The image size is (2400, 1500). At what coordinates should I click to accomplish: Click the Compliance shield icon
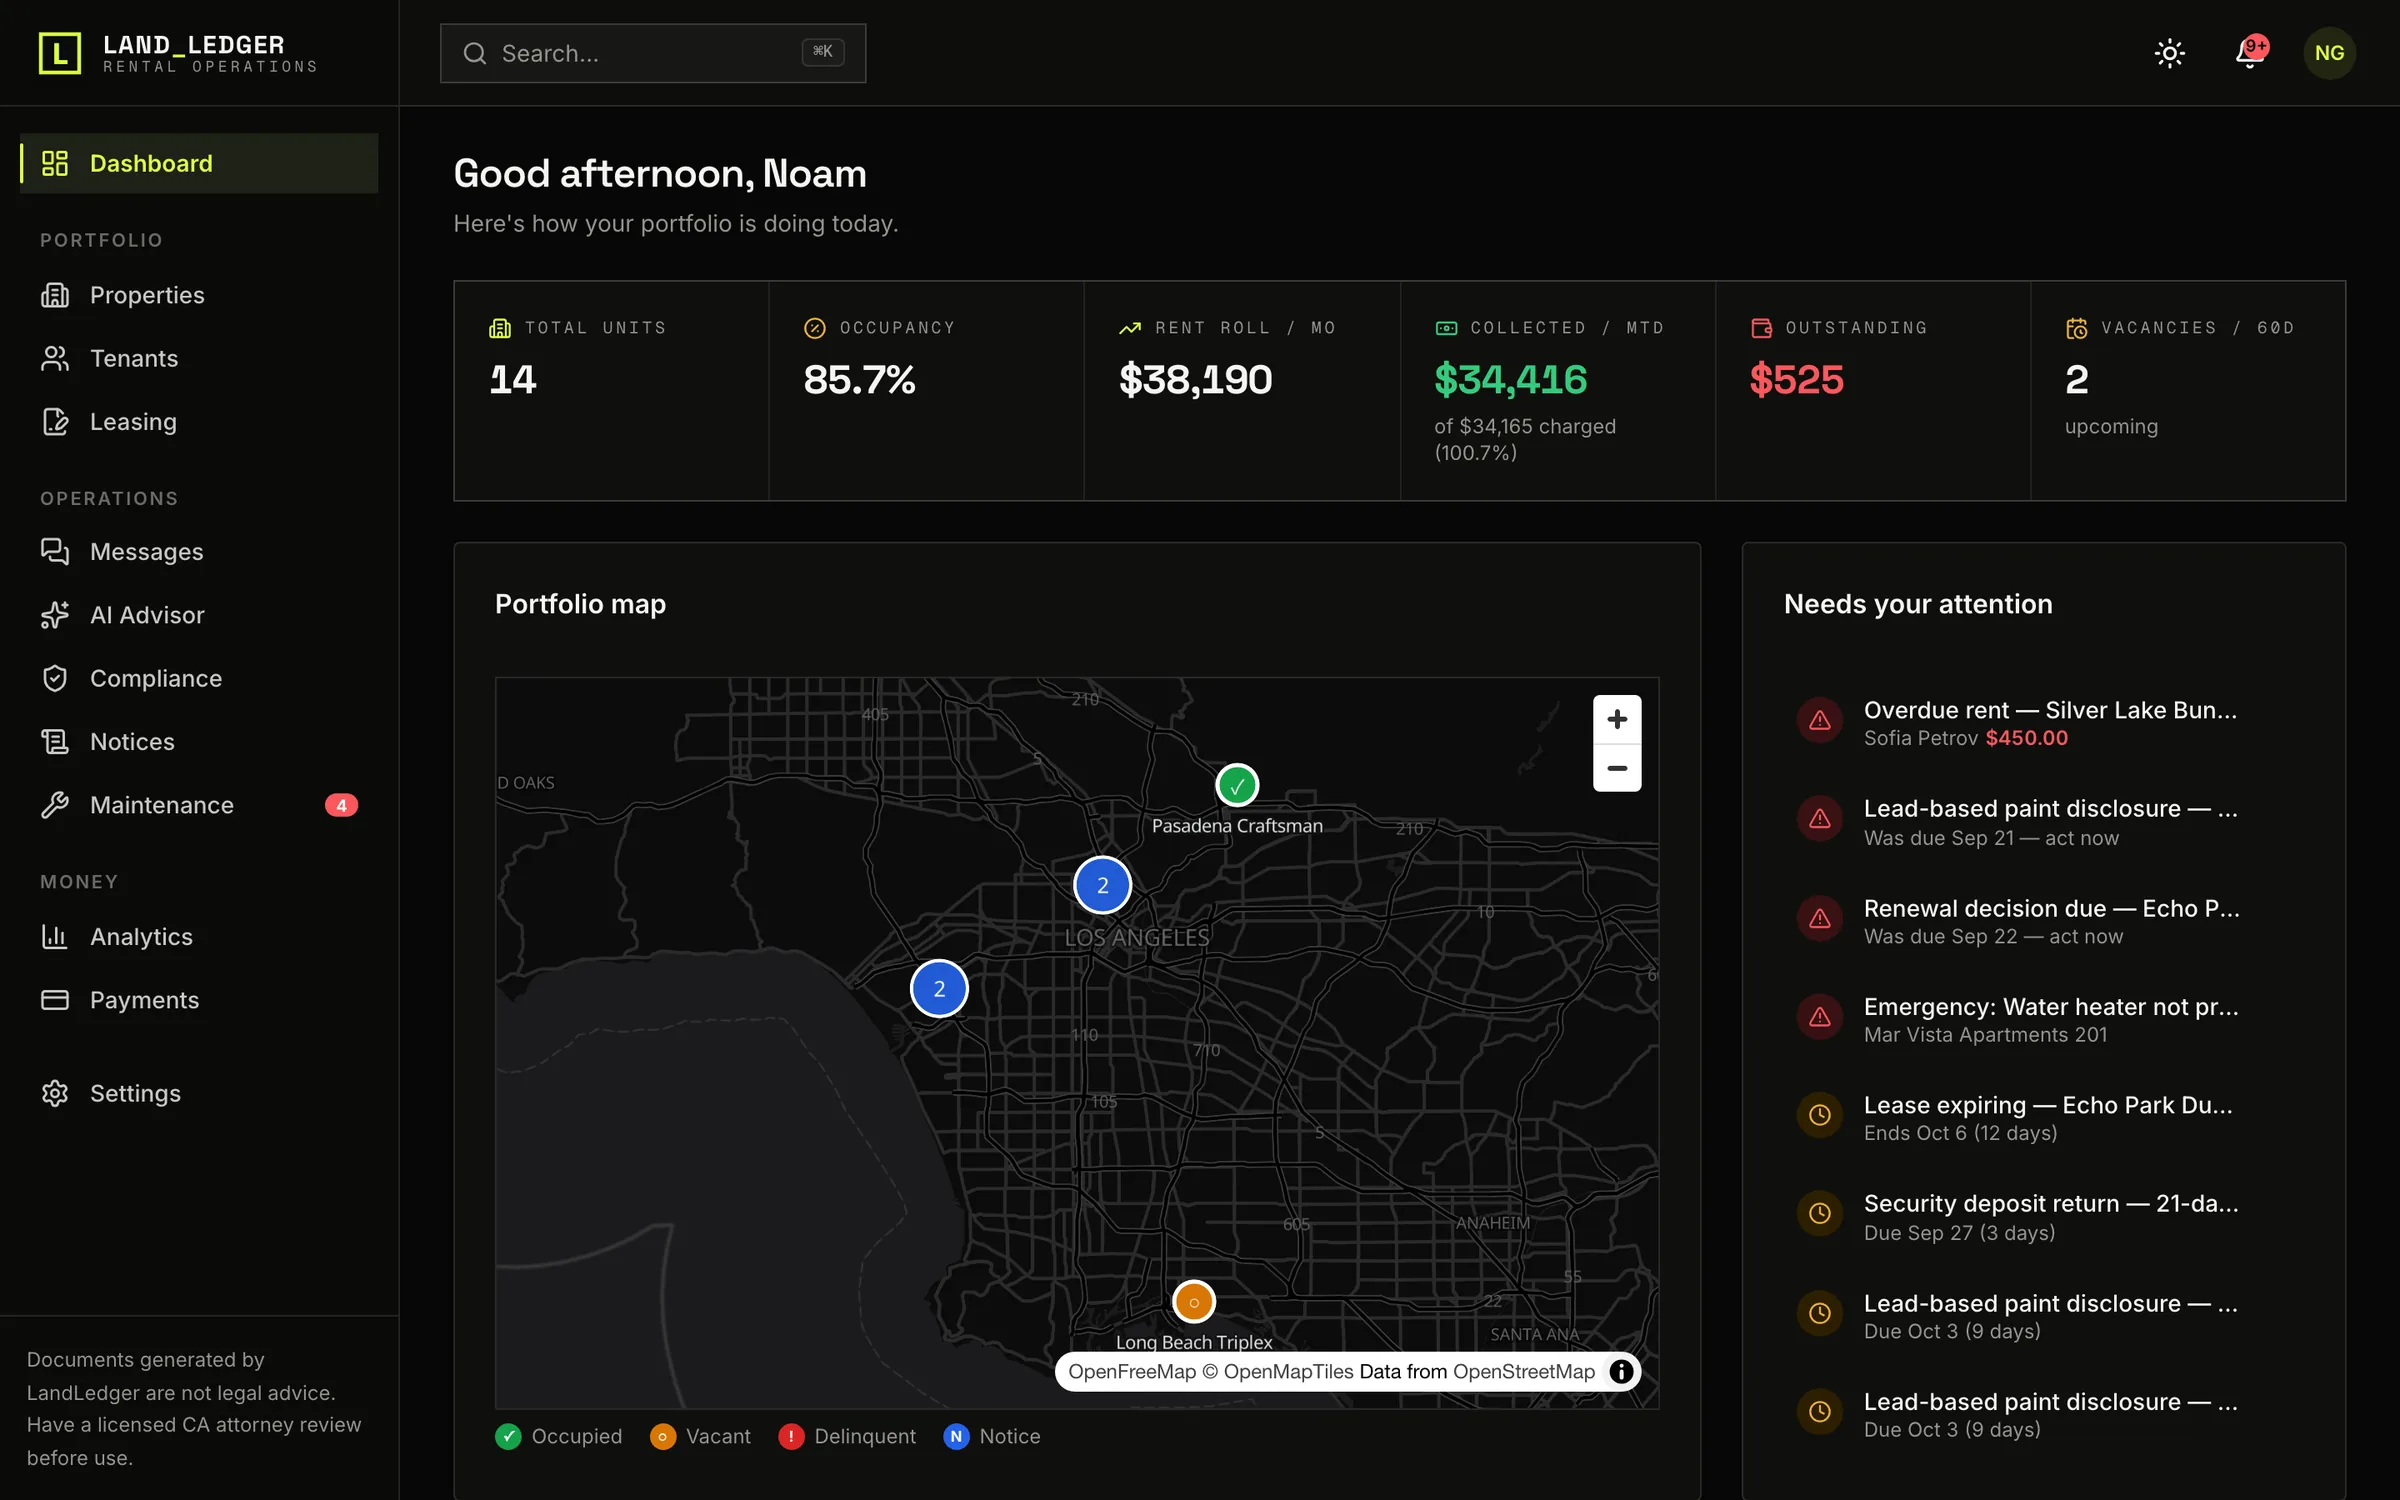coord(55,678)
